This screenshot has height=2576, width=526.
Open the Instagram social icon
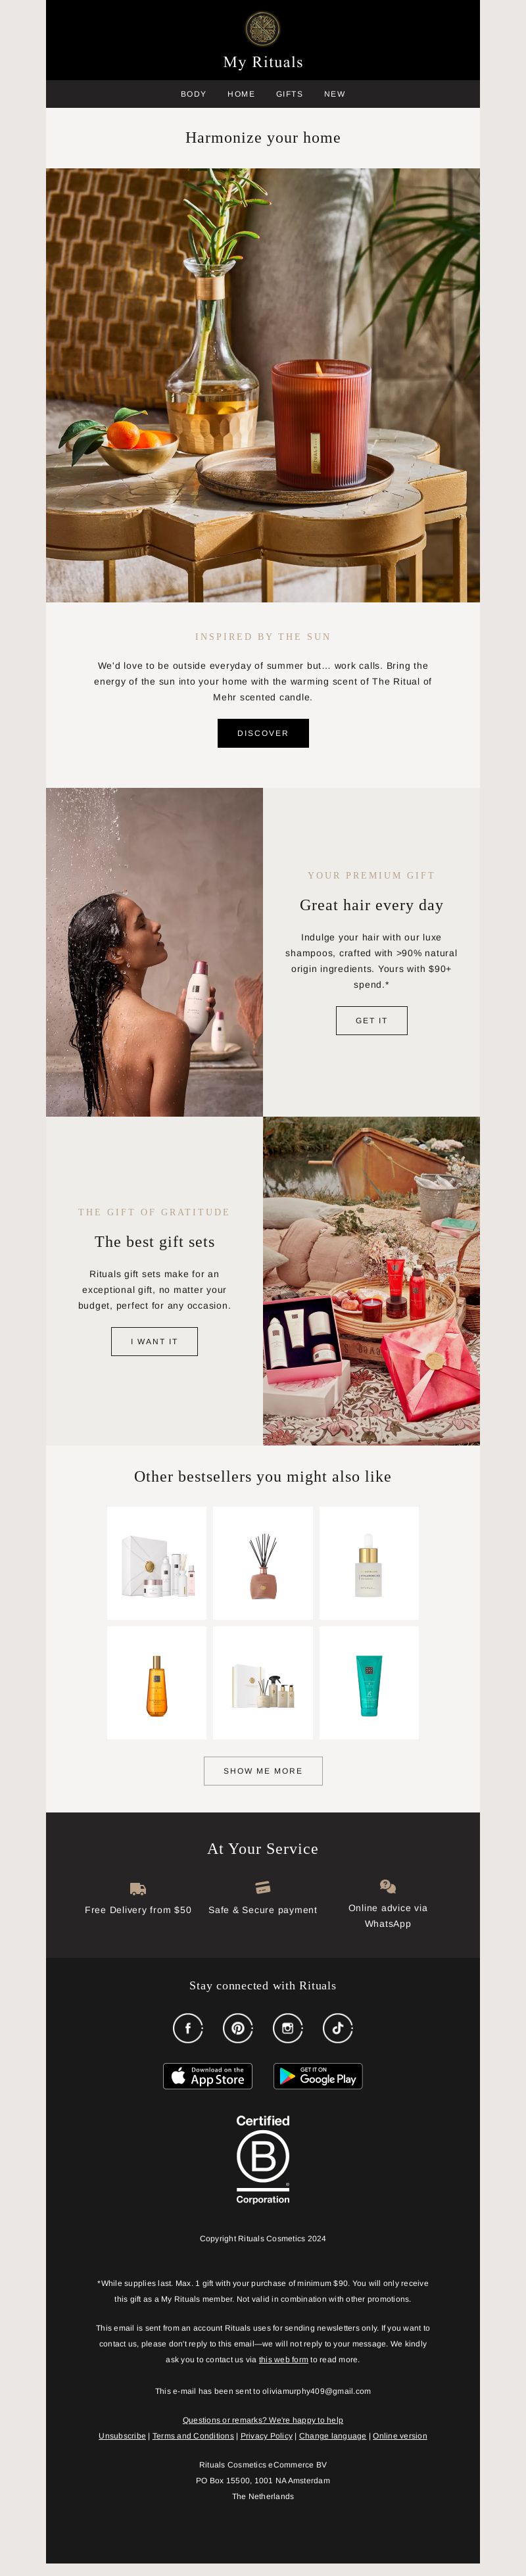pyautogui.click(x=288, y=2028)
